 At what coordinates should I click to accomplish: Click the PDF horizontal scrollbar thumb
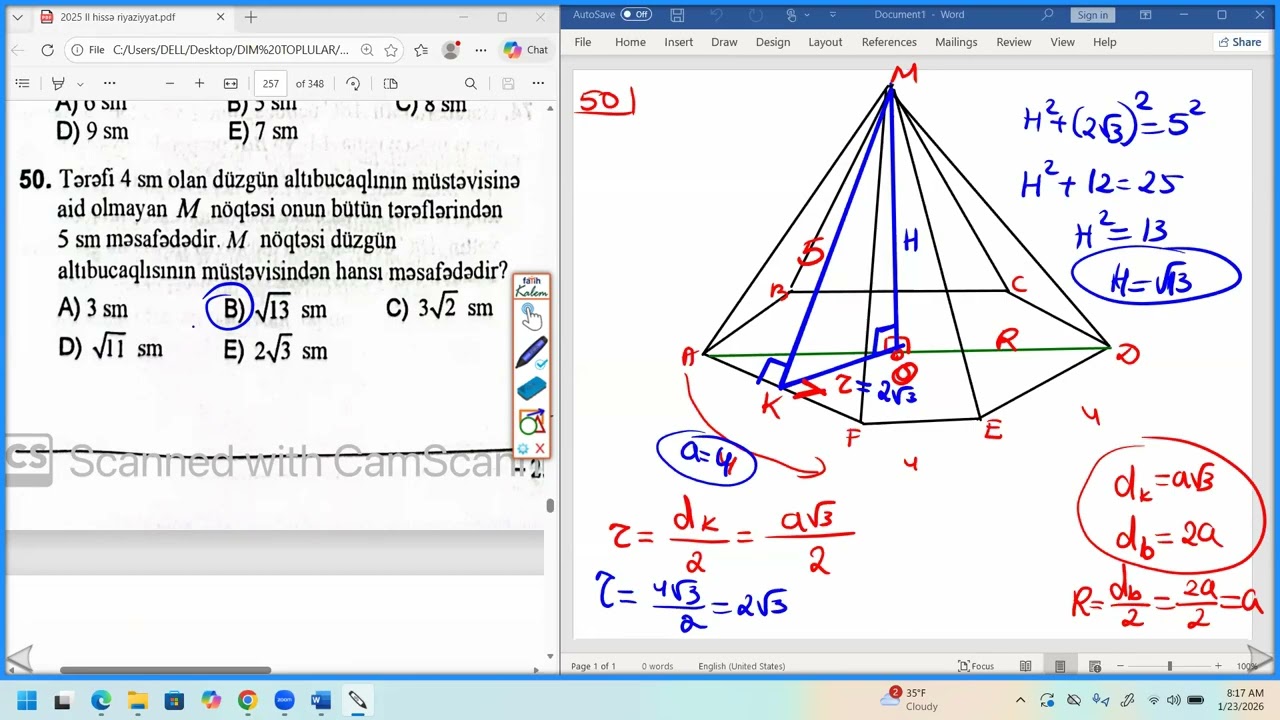click(x=165, y=670)
